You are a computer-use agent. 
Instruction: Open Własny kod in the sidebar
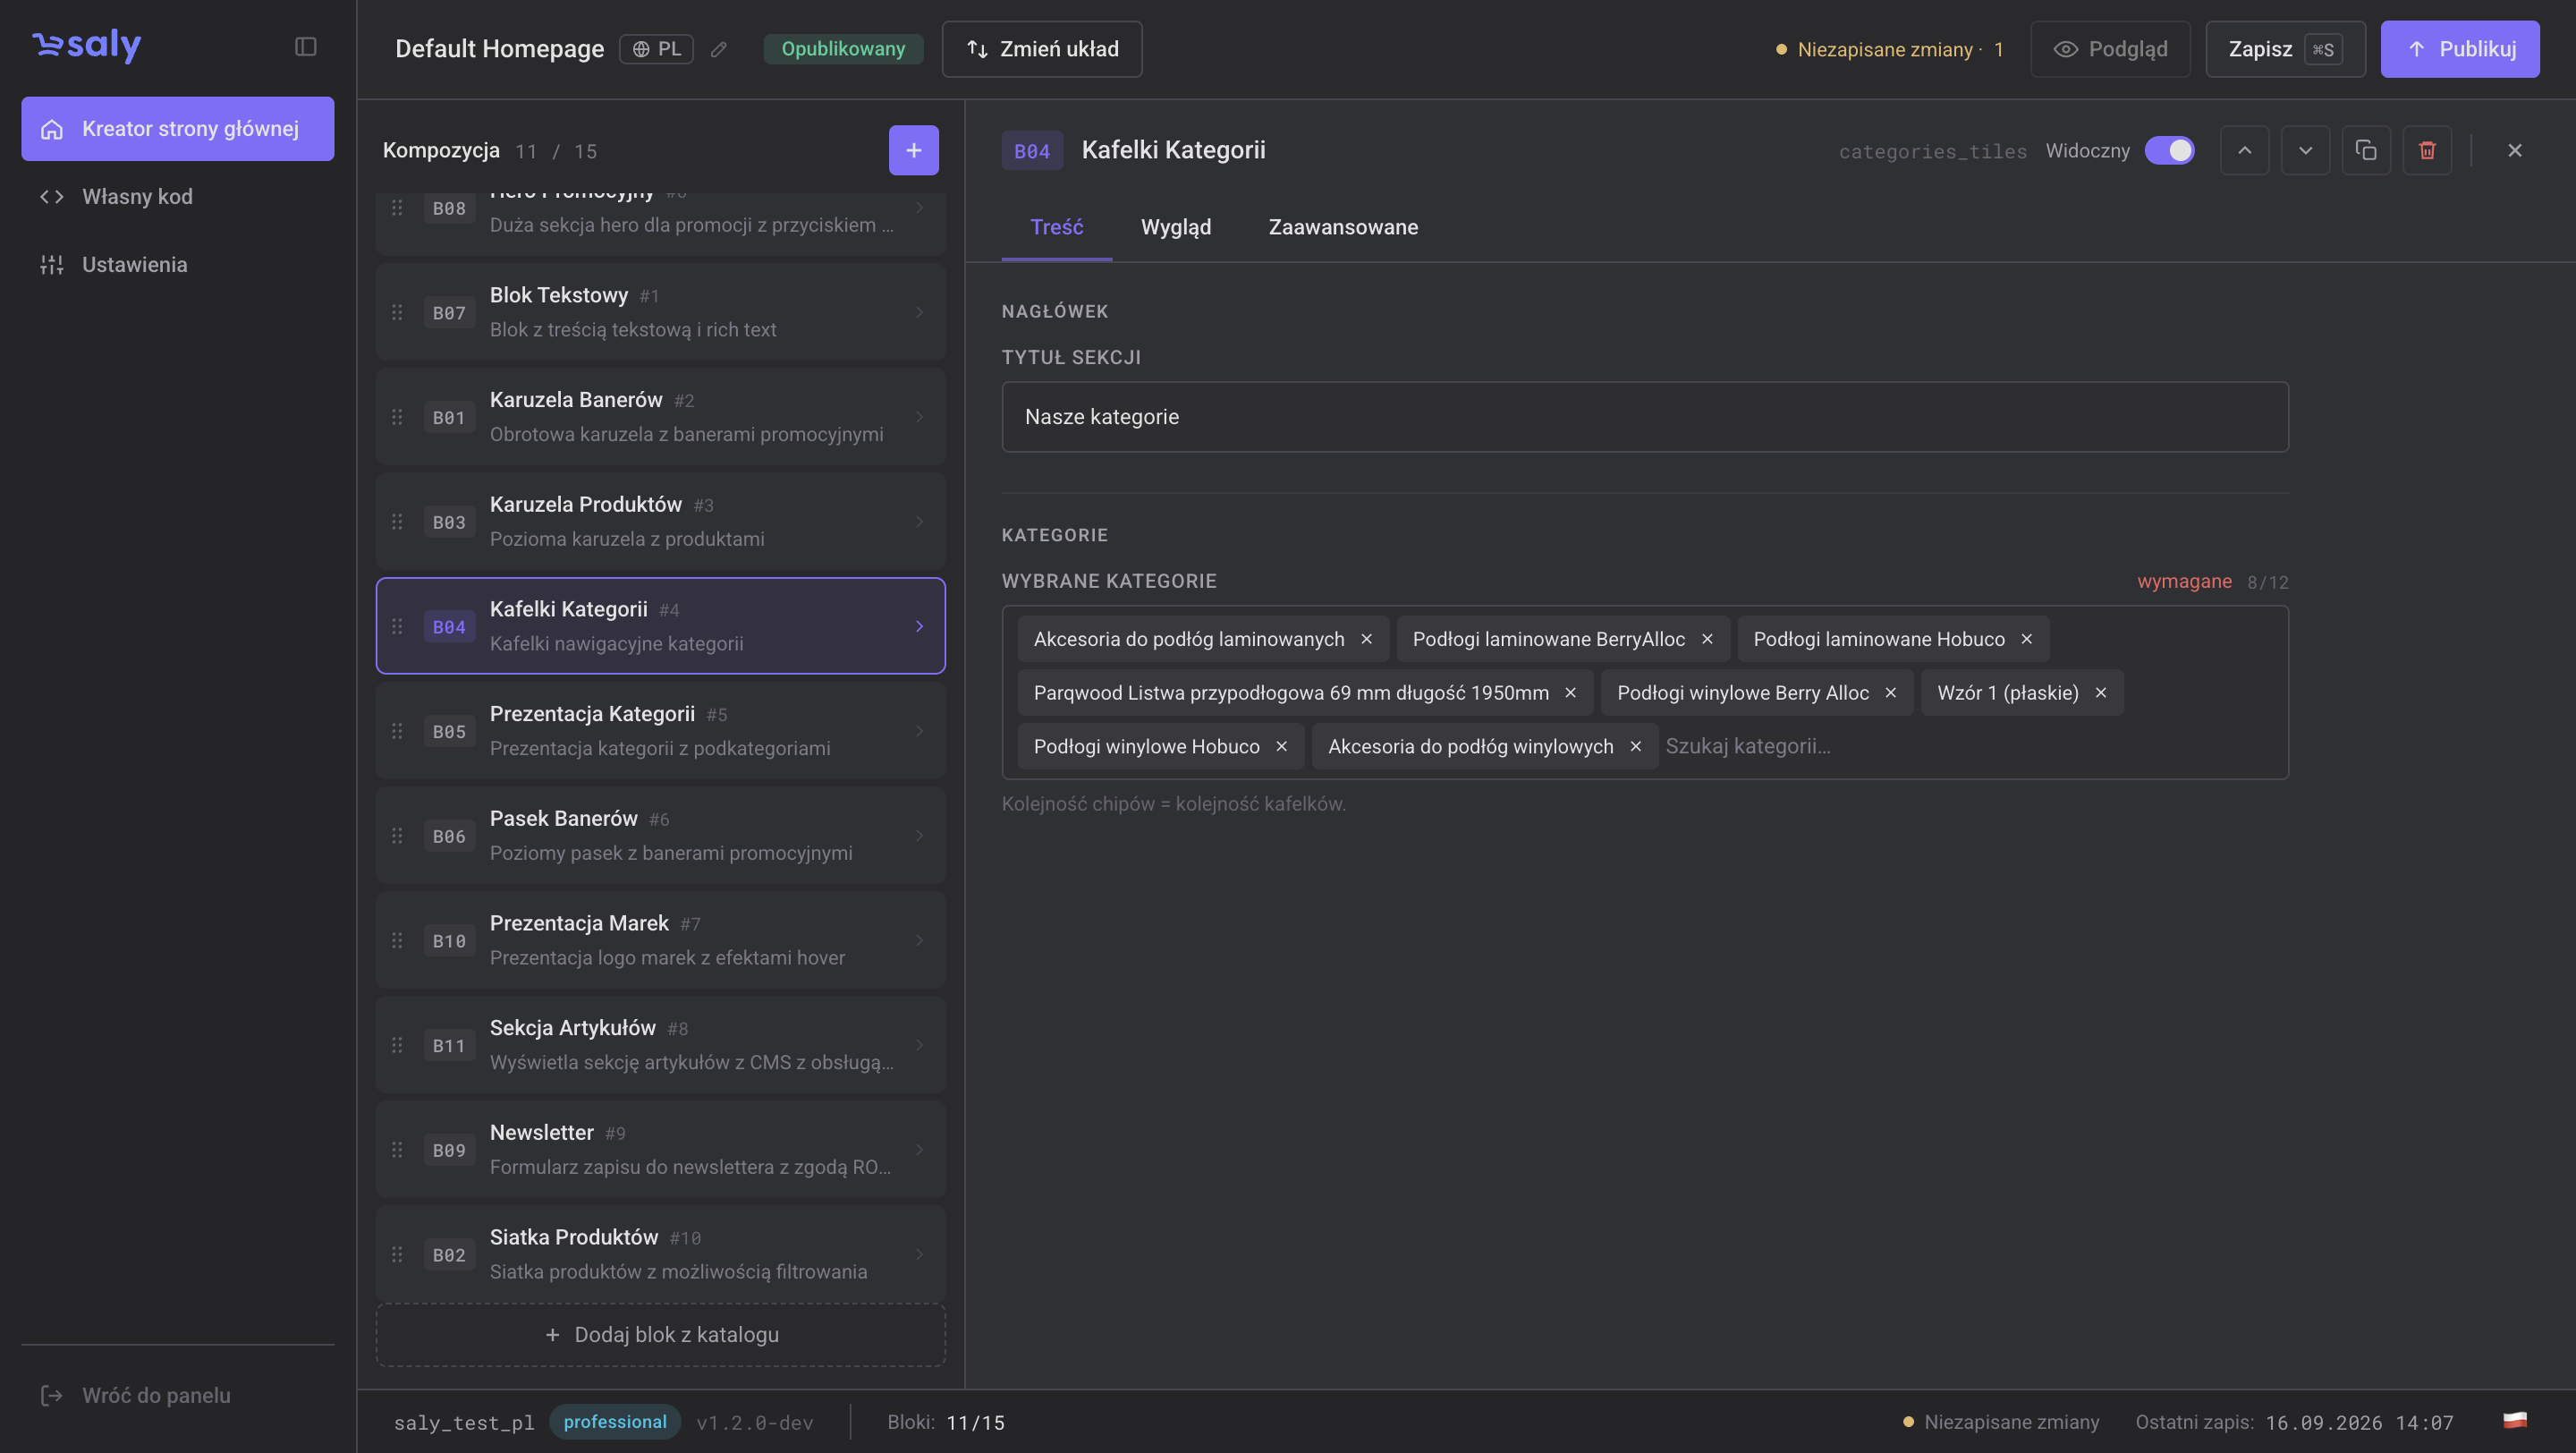(x=178, y=197)
